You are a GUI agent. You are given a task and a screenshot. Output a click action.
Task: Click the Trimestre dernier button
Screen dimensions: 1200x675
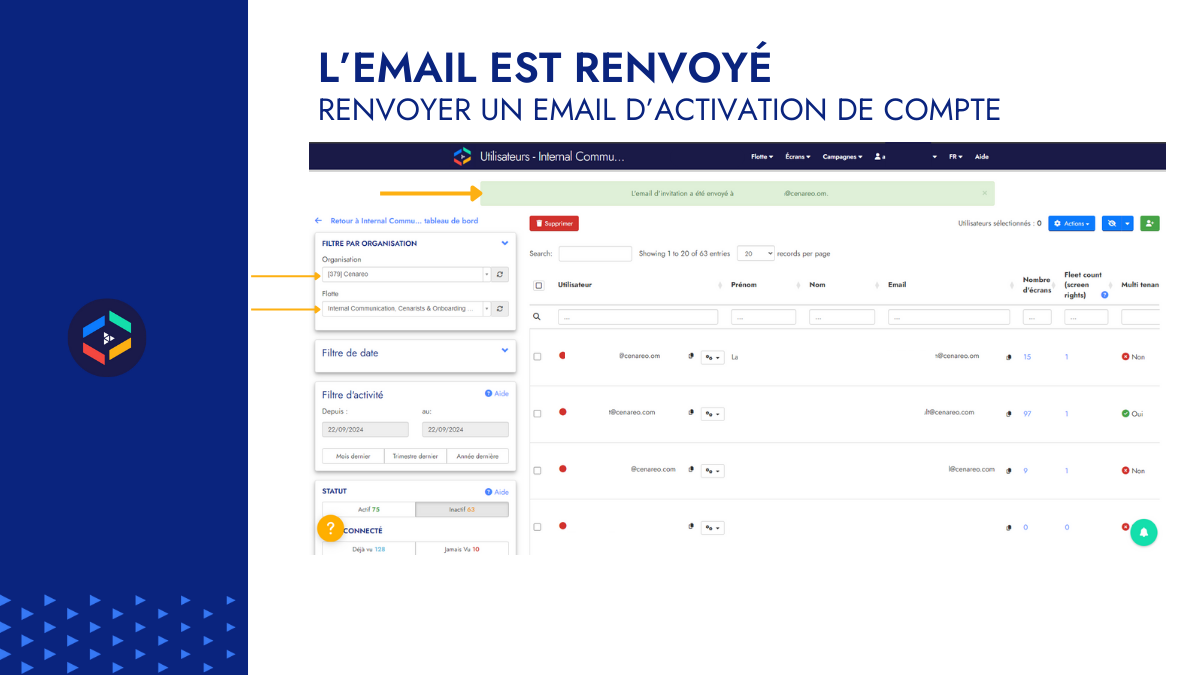[416, 456]
